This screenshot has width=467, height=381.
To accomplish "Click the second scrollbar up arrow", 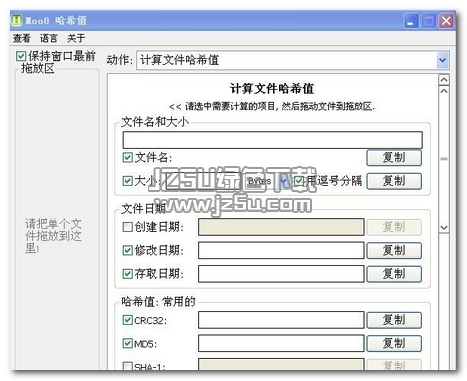I will 444,90.
